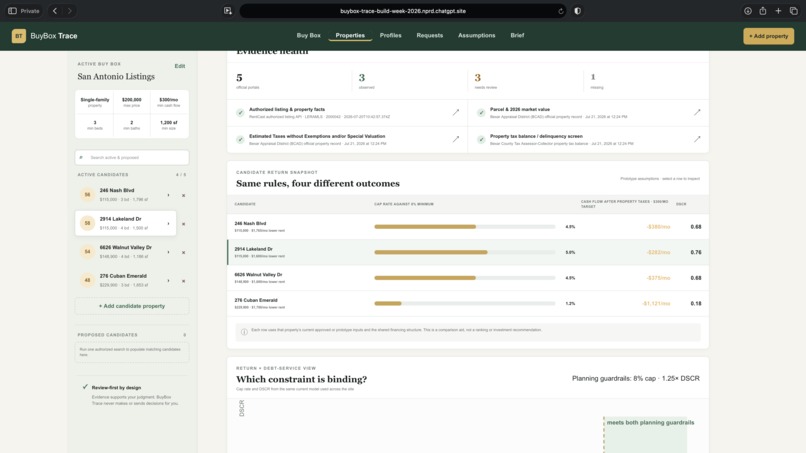The height and width of the screenshot is (453, 806).
Task: Show the tab overview icon
Action: pyautogui.click(x=794, y=11)
